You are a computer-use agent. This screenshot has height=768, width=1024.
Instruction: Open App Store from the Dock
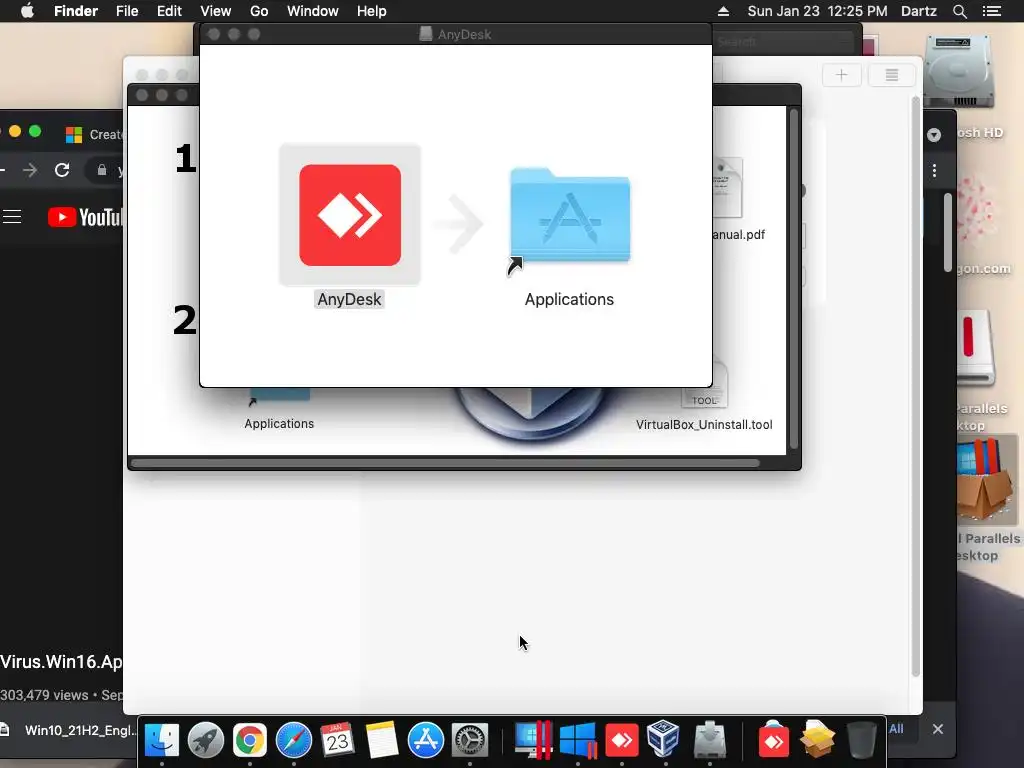click(x=426, y=740)
